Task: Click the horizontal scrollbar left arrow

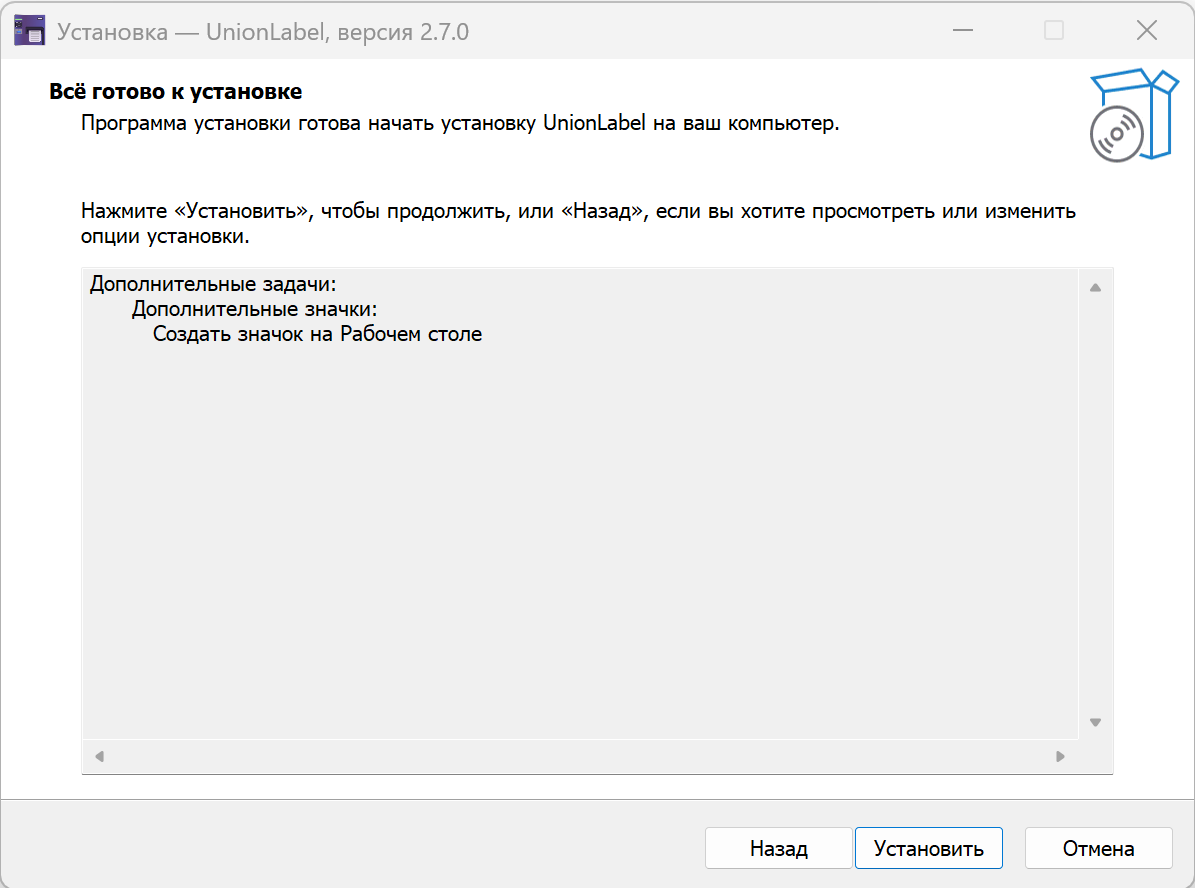Action: tap(98, 757)
